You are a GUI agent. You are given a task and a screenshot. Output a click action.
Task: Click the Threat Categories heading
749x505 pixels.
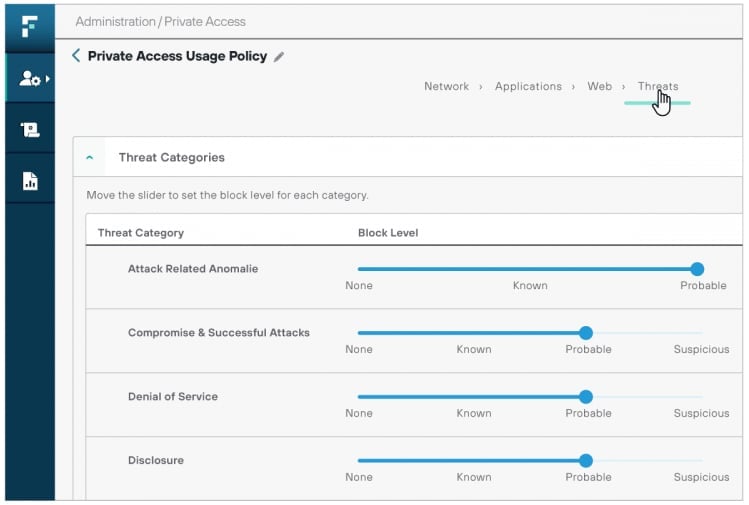pos(171,157)
